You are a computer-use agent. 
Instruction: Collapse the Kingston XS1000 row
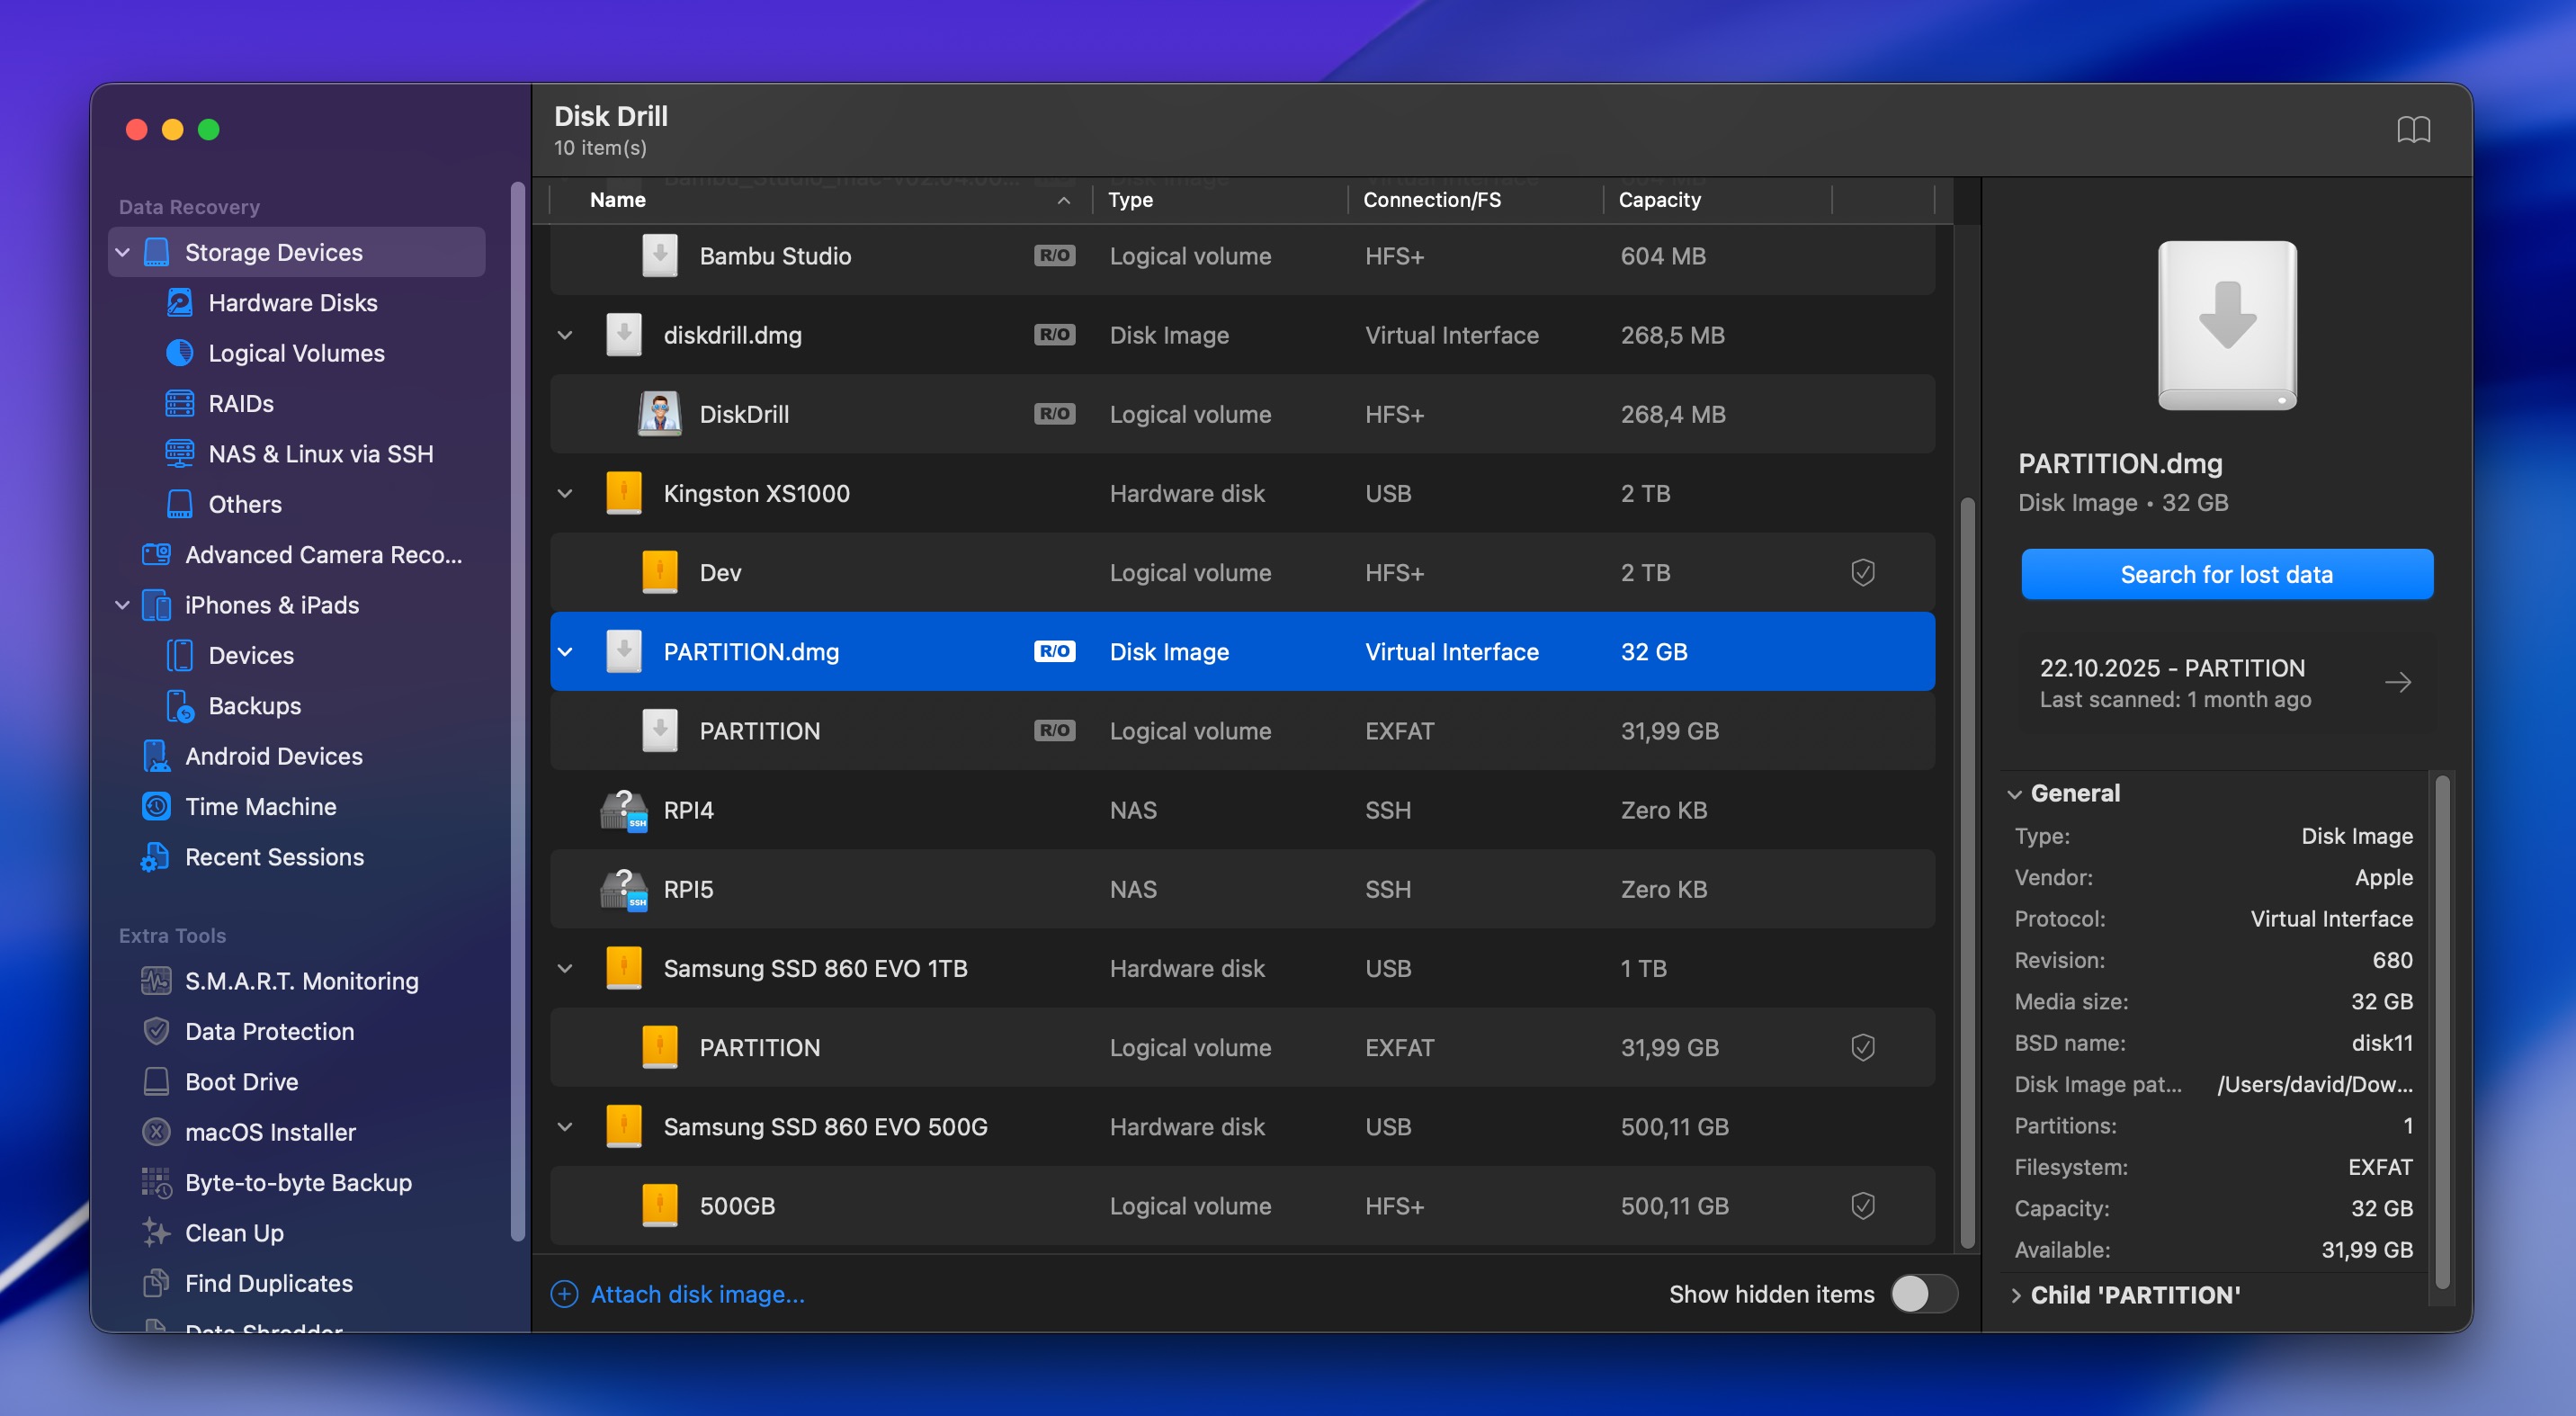coord(565,493)
